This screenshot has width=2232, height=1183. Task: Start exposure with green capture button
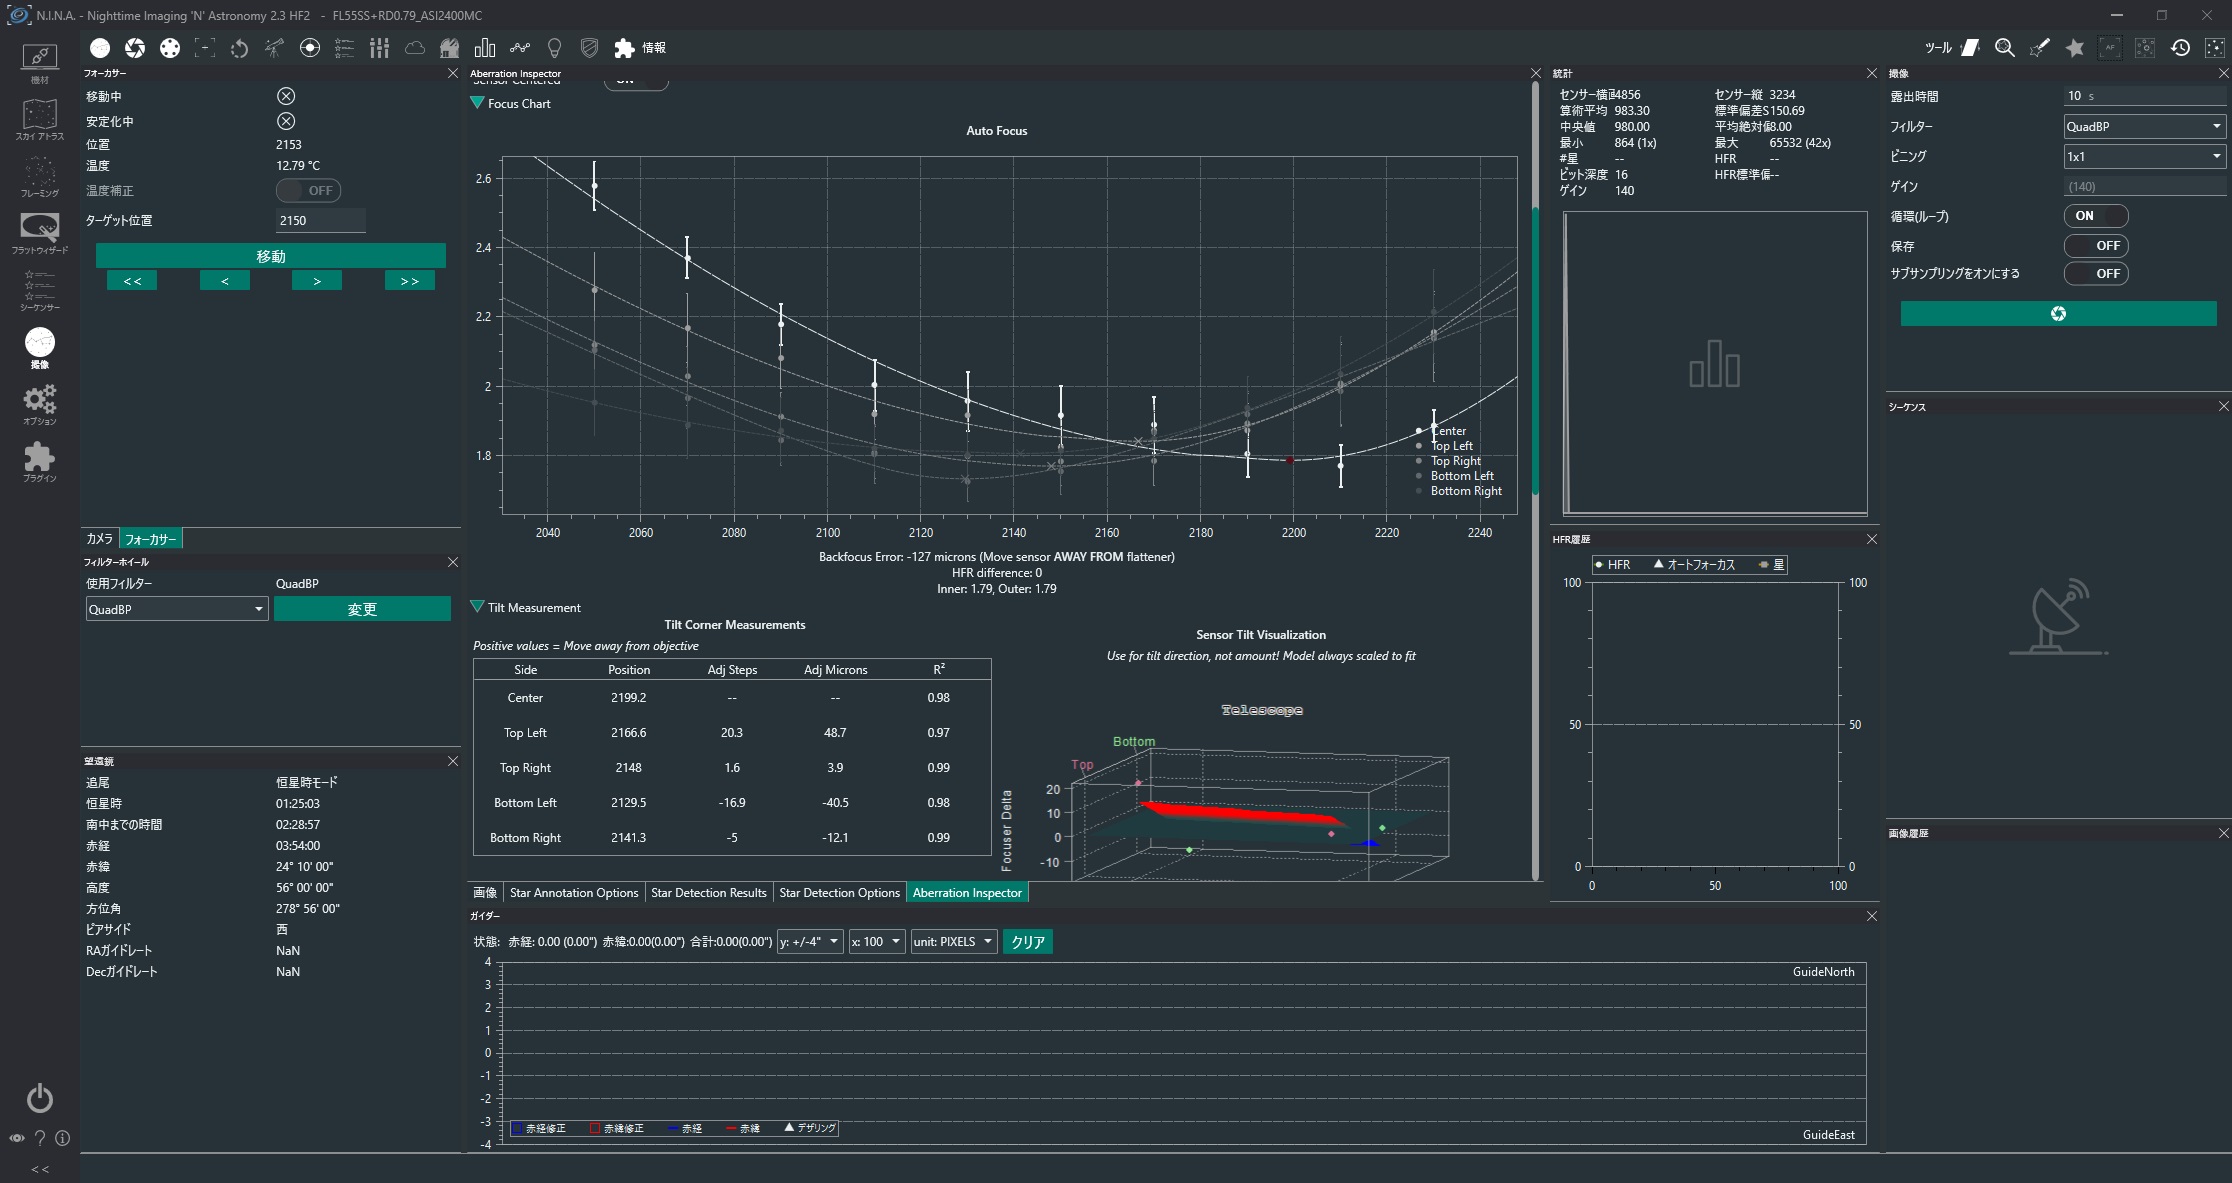click(2058, 314)
